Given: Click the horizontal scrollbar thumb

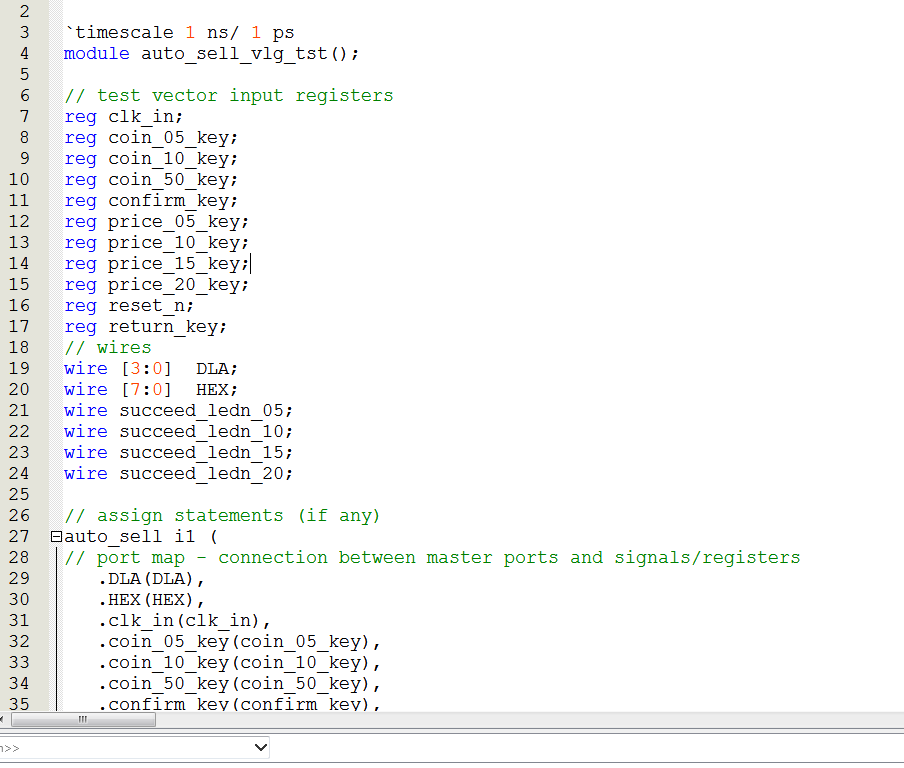Looking at the screenshot, I should (83, 720).
